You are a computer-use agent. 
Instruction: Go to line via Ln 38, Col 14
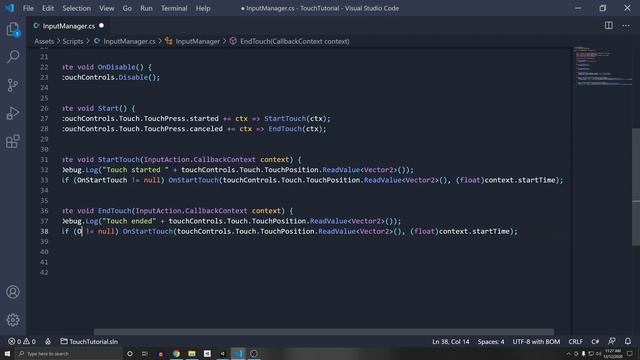click(x=451, y=341)
